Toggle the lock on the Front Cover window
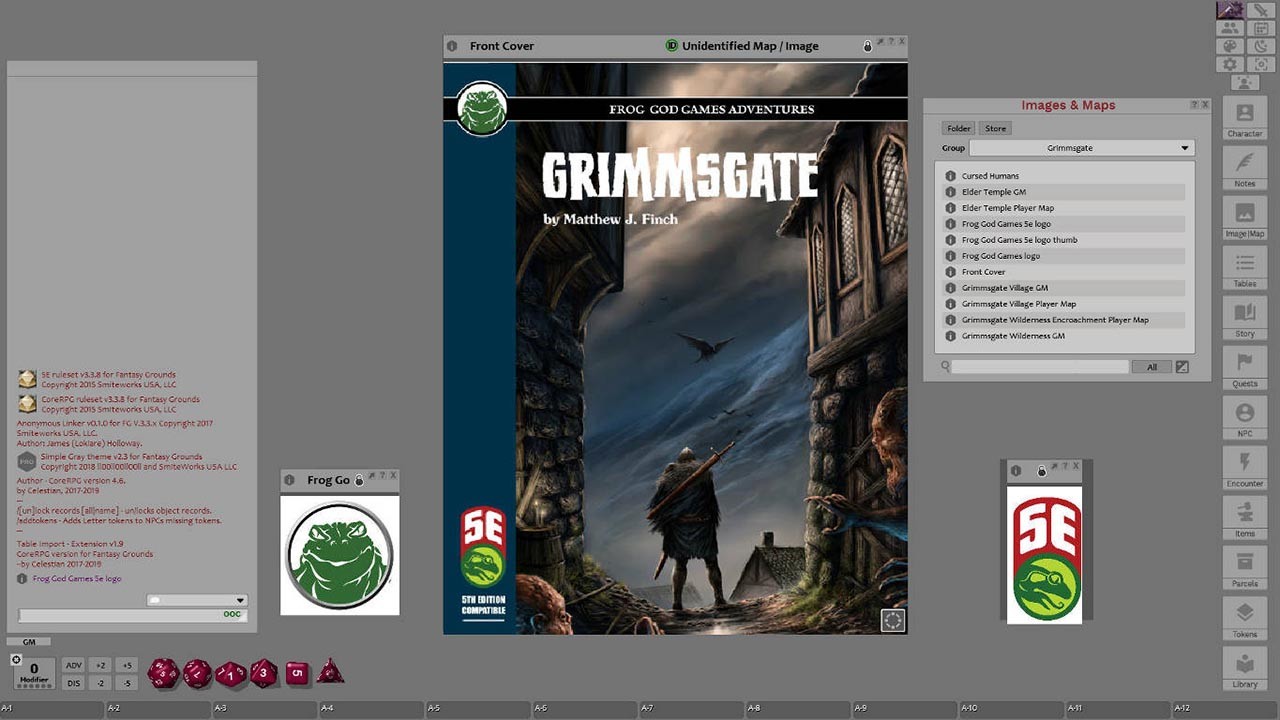Image resolution: width=1280 pixels, height=720 pixels. coord(867,45)
